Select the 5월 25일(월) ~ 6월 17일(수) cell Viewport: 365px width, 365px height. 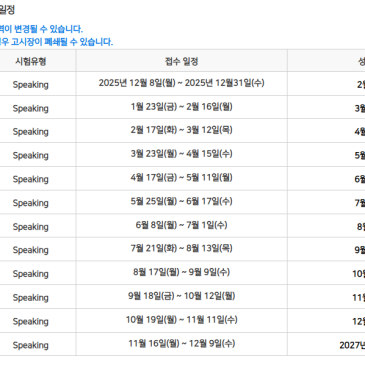182,202
